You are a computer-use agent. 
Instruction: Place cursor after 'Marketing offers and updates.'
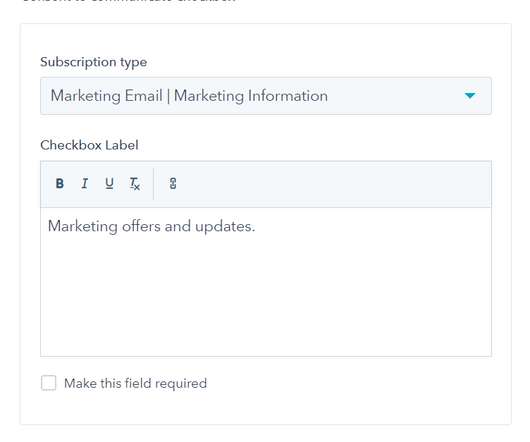(x=256, y=226)
